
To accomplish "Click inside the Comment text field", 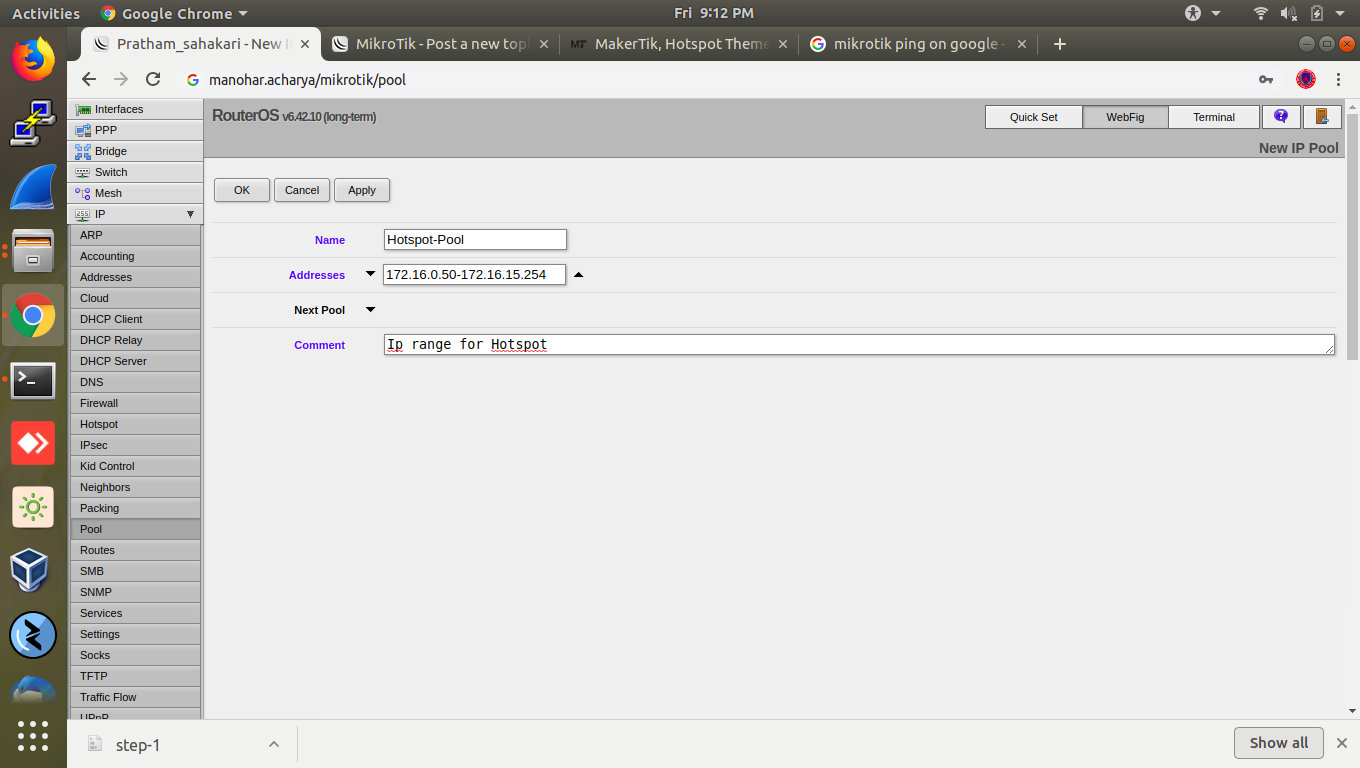I will coord(700,344).
